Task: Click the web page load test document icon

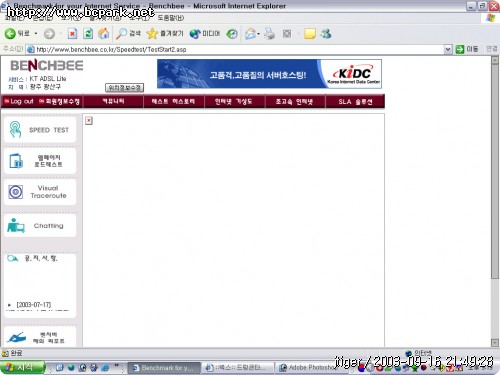Action: click(x=16, y=161)
